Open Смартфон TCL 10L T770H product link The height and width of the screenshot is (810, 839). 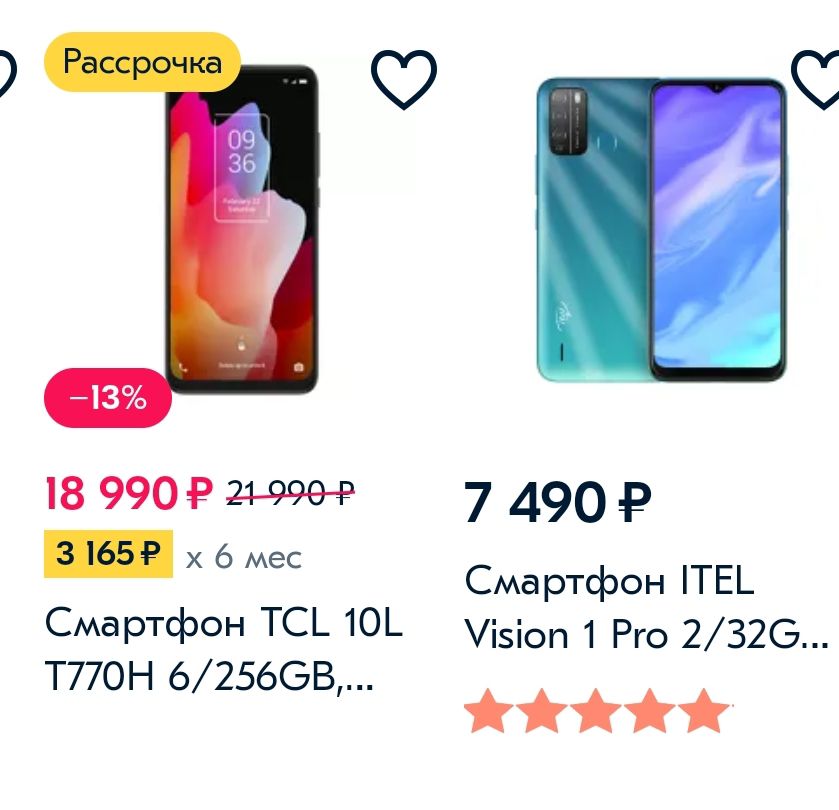224,649
